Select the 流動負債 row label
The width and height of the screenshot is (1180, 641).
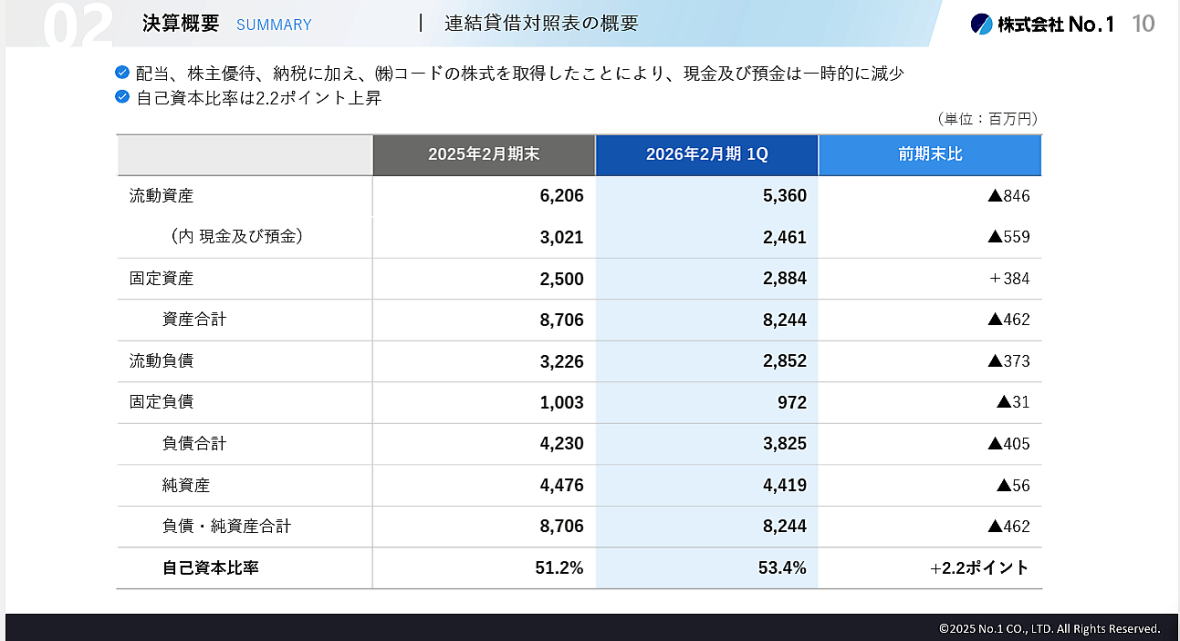161,360
